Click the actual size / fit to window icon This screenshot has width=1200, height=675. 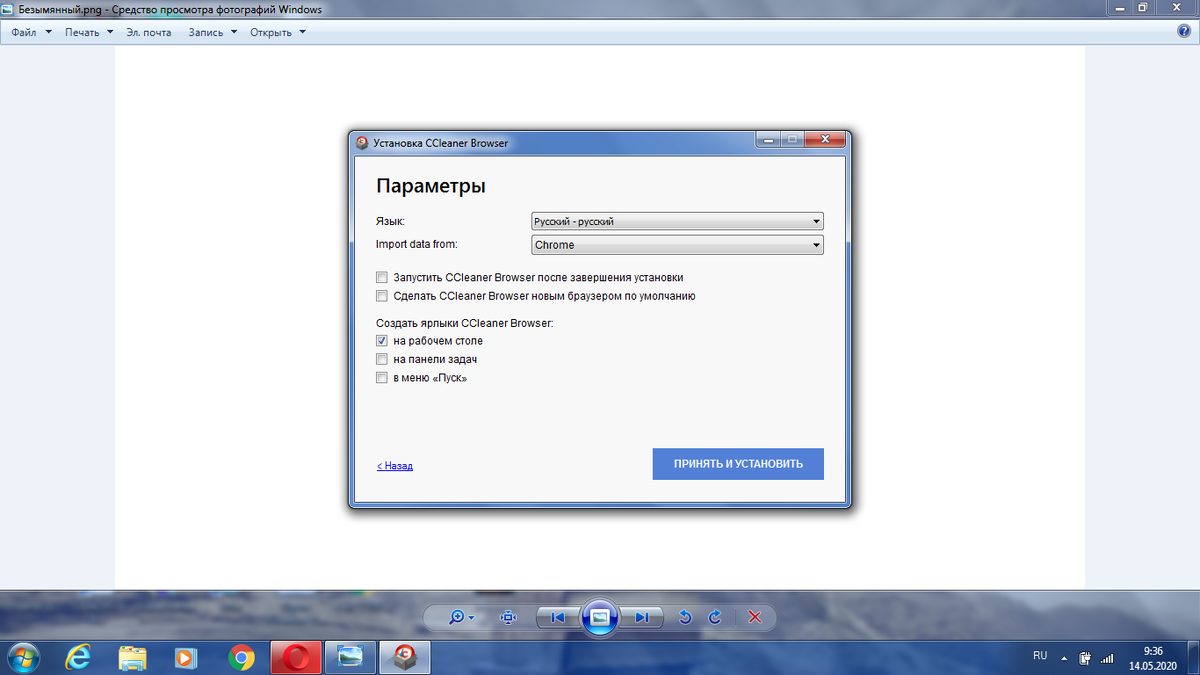pyautogui.click(x=508, y=617)
